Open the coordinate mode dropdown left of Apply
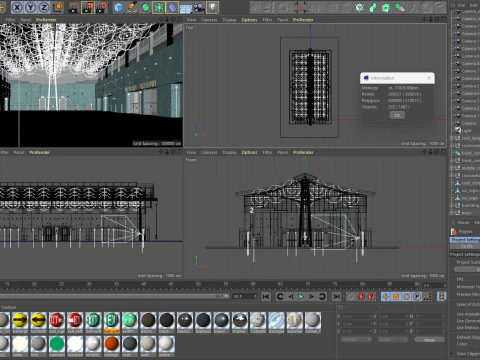This screenshot has height=360, width=480. (x=392, y=339)
